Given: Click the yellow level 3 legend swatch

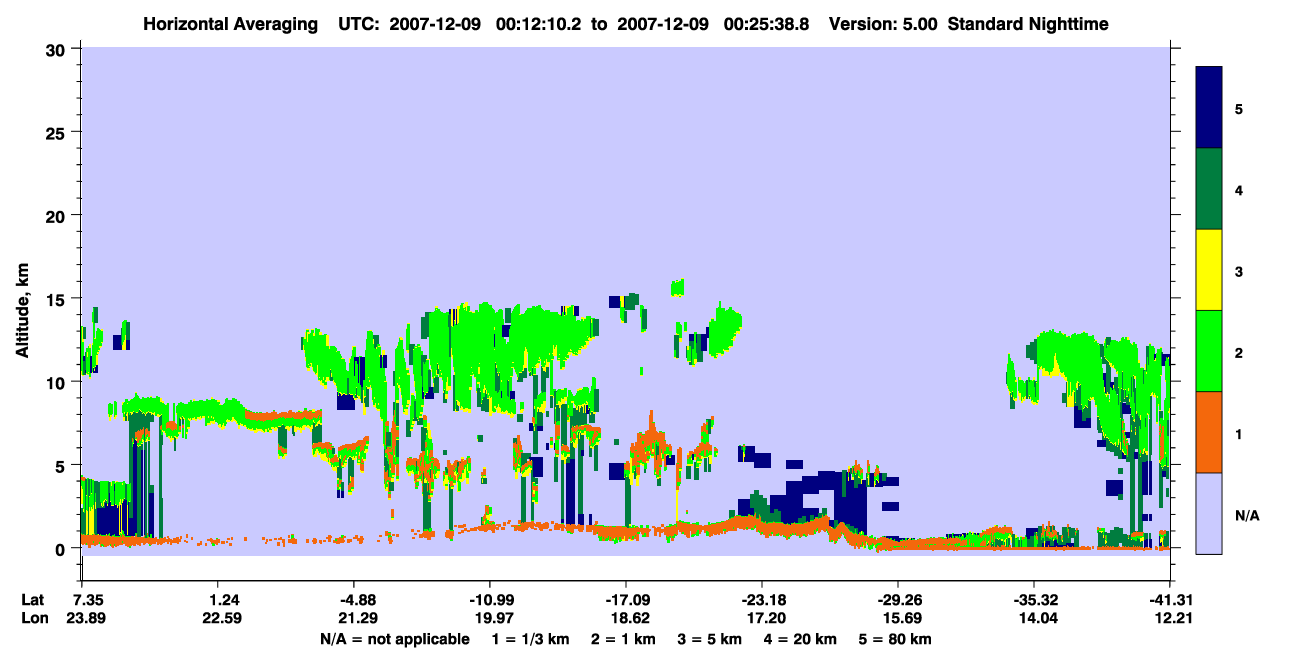Looking at the screenshot, I should 1209,270.
